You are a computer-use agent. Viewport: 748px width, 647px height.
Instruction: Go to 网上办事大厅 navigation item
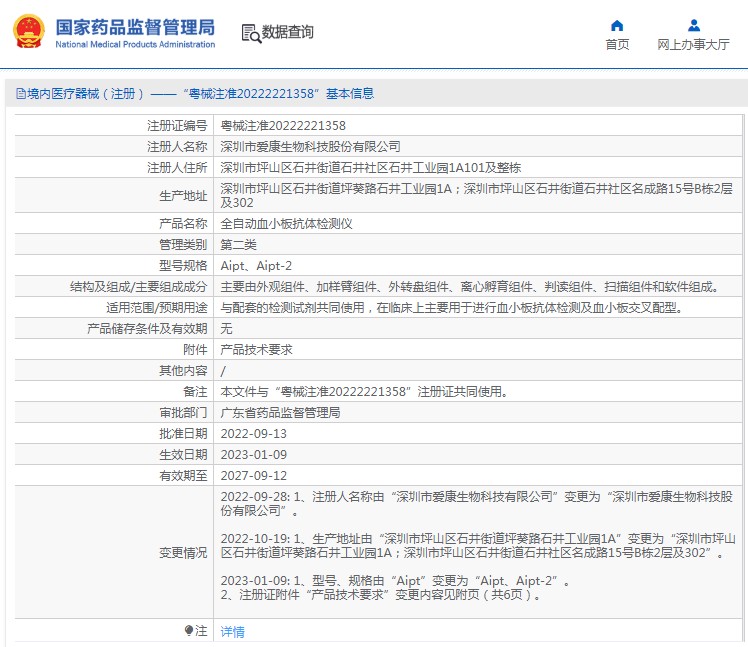(693, 45)
